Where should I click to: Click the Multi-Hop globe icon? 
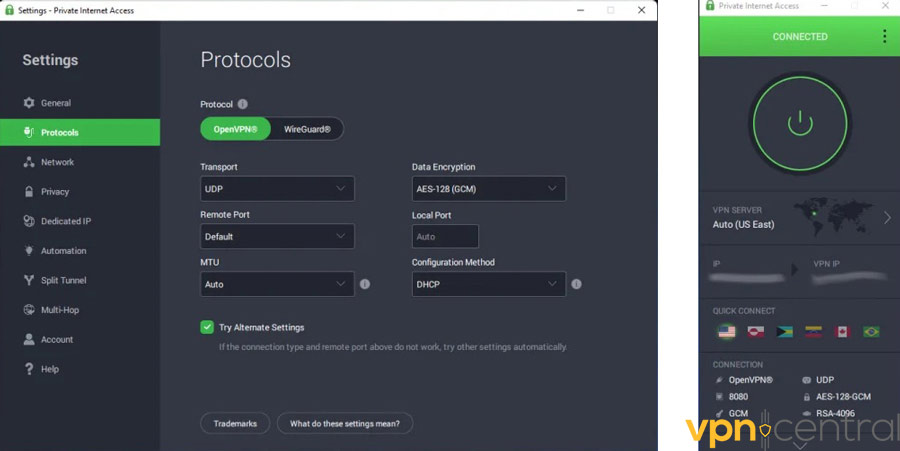pyautogui.click(x=29, y=310)
